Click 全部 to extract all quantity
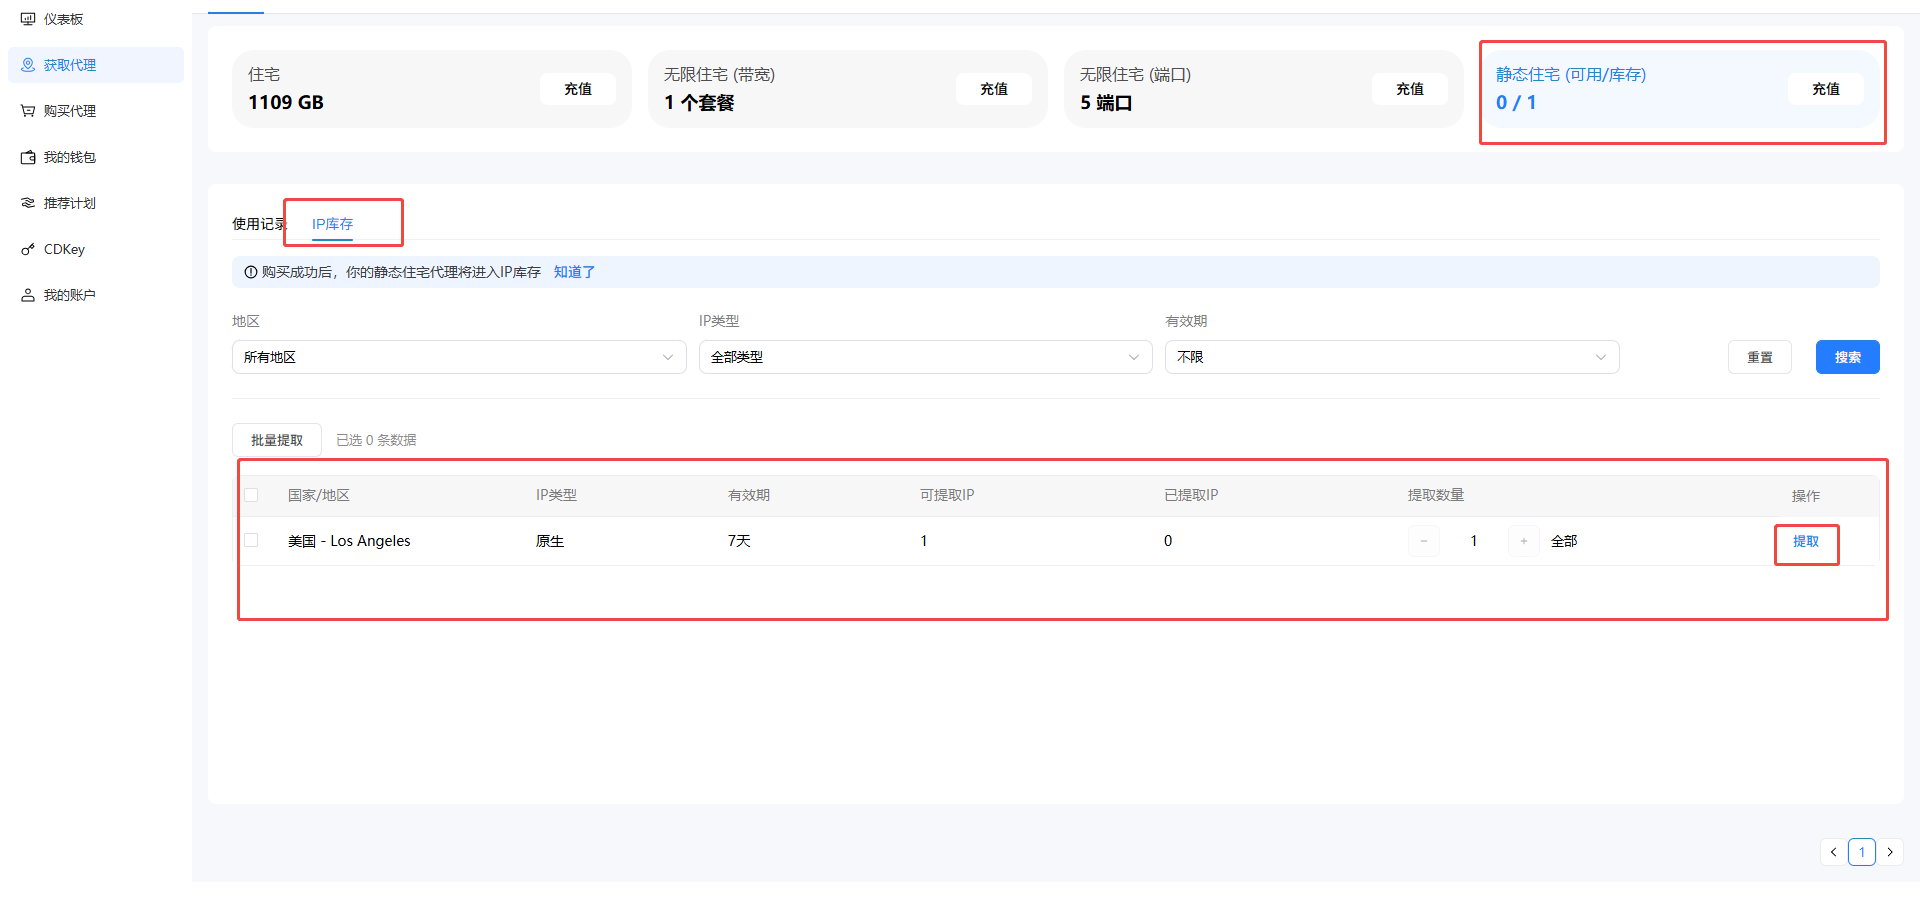Screen dimensions: 1920x906 [x=1564, y=541]
